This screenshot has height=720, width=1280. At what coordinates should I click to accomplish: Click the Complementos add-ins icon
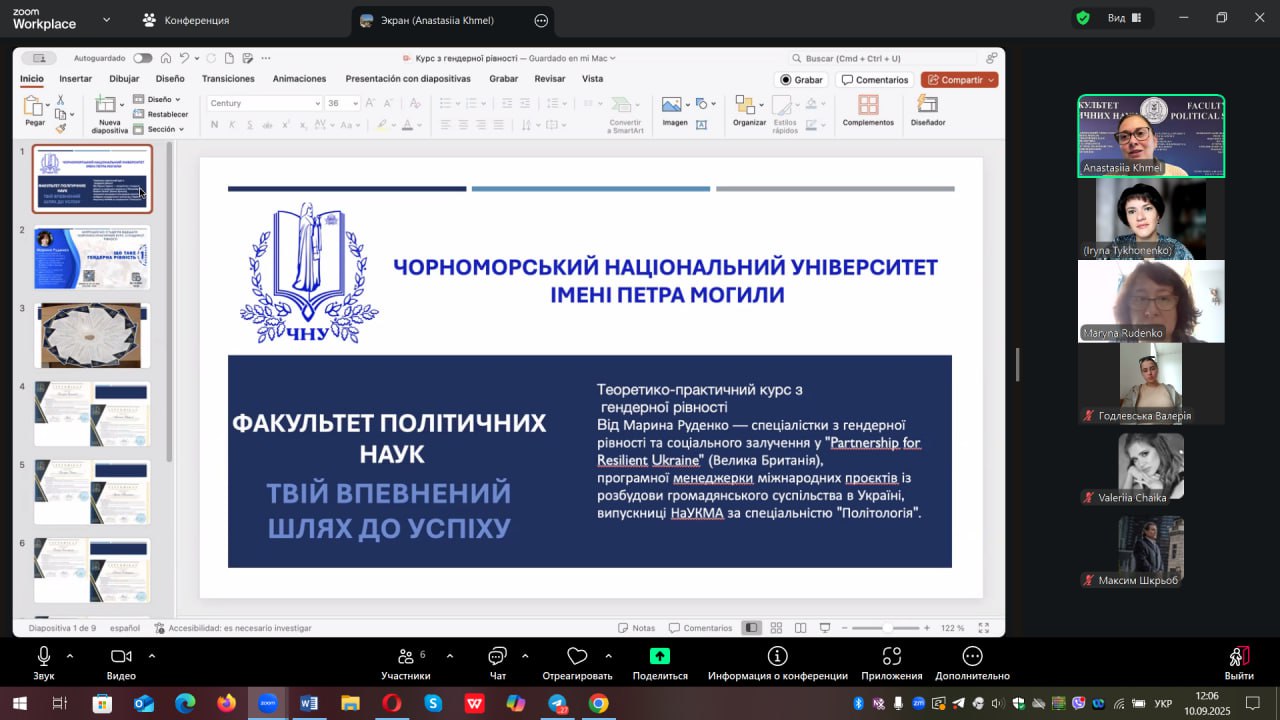coord(868,104)
